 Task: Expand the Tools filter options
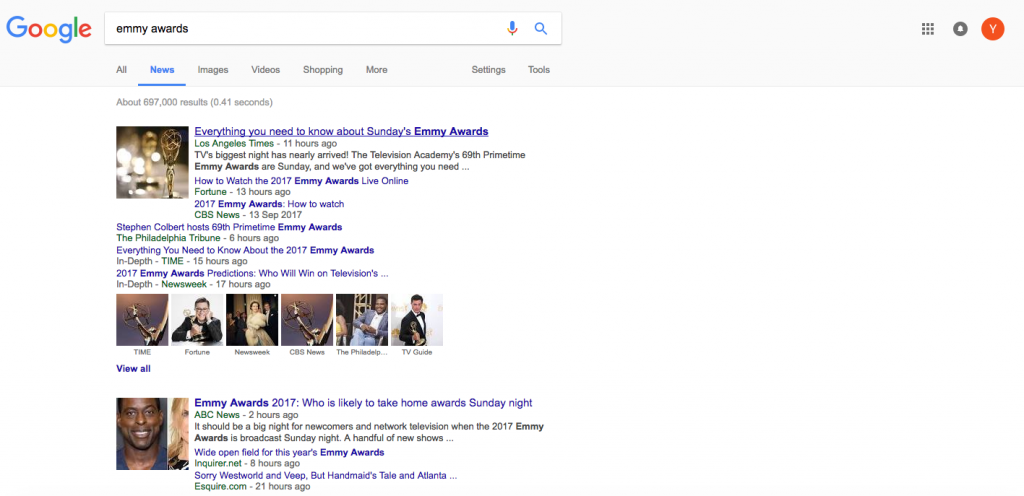[539, 70]
